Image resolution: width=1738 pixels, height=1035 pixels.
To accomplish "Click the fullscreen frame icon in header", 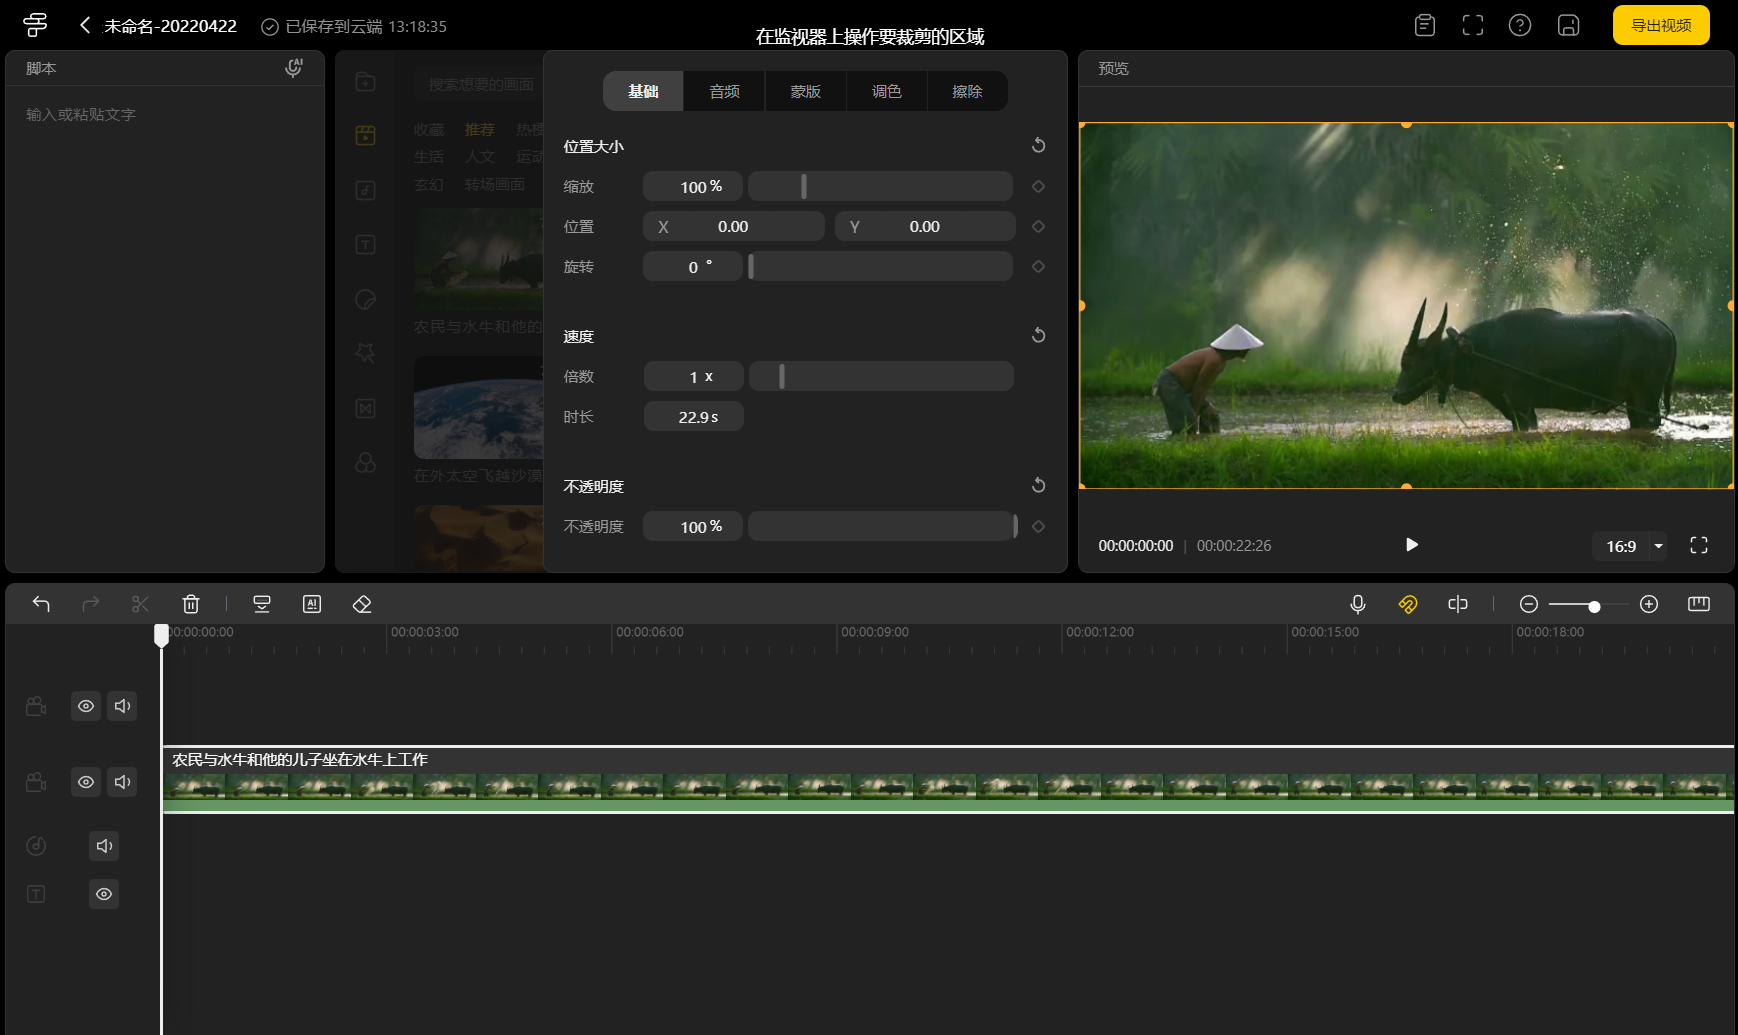I will pyautogui.click(x=1473, y=25).
